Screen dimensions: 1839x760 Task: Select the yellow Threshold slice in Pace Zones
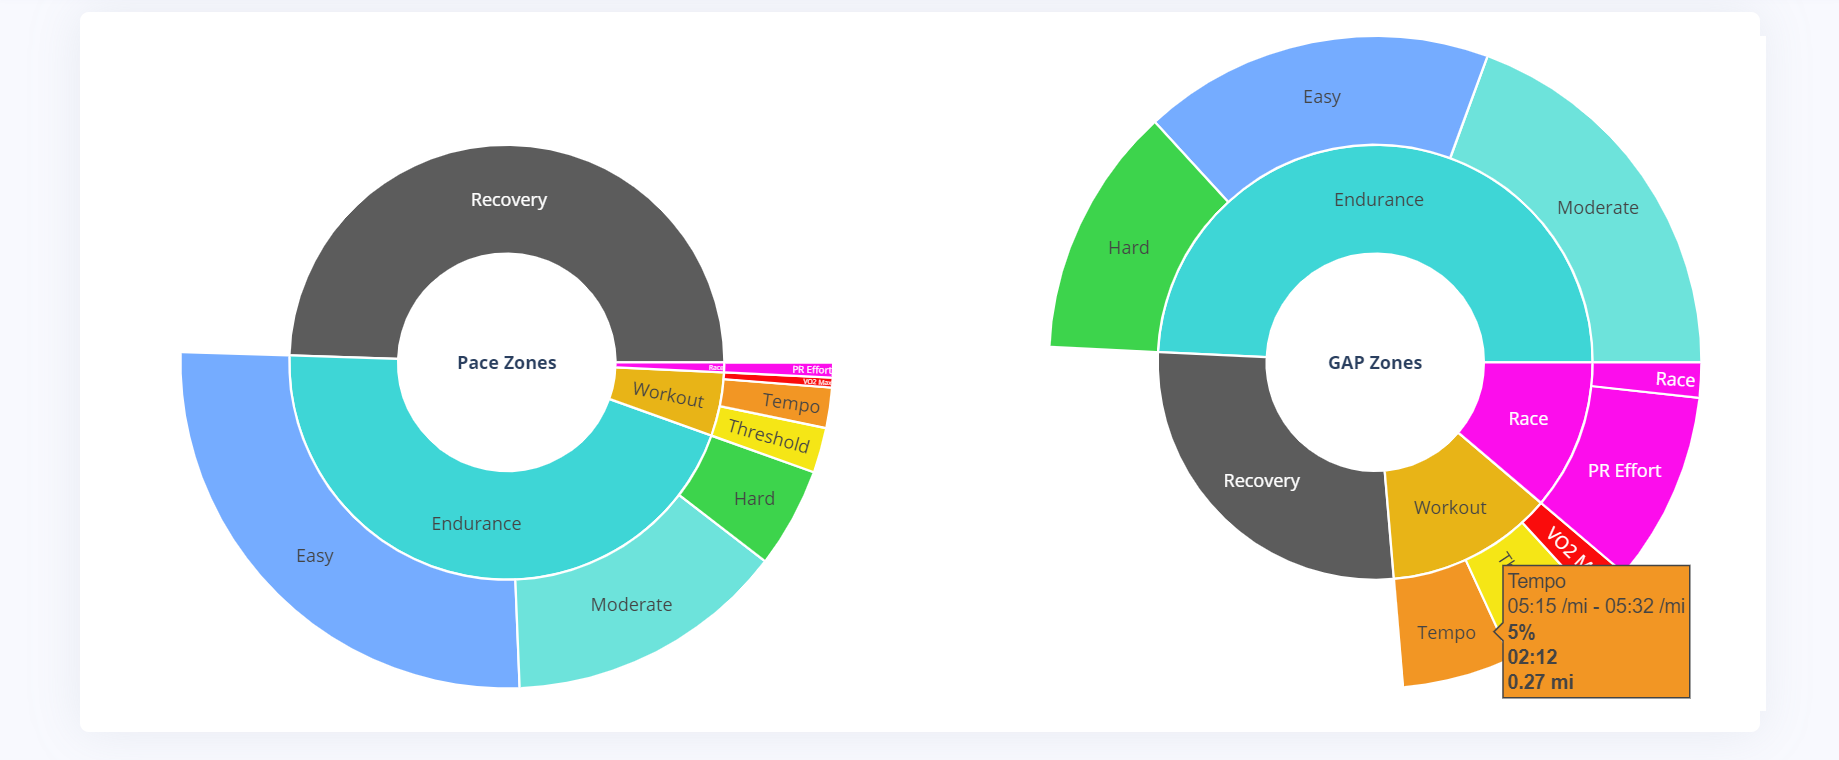click(768, 436)
